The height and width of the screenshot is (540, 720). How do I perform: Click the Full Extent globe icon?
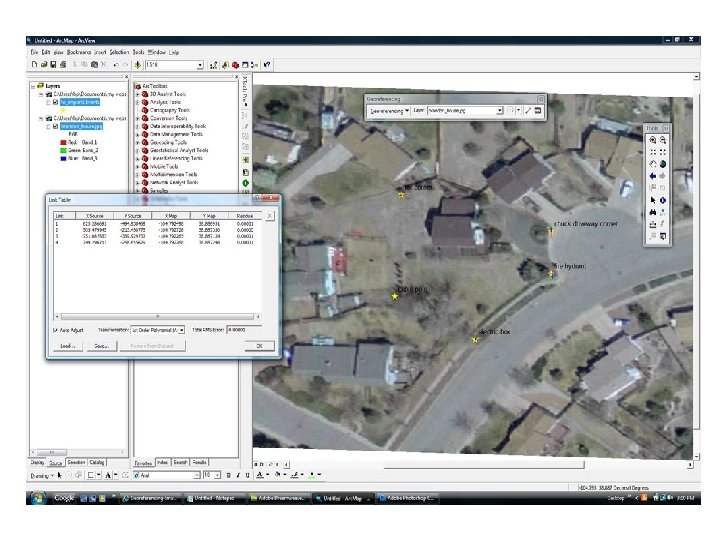pos(663,164)
